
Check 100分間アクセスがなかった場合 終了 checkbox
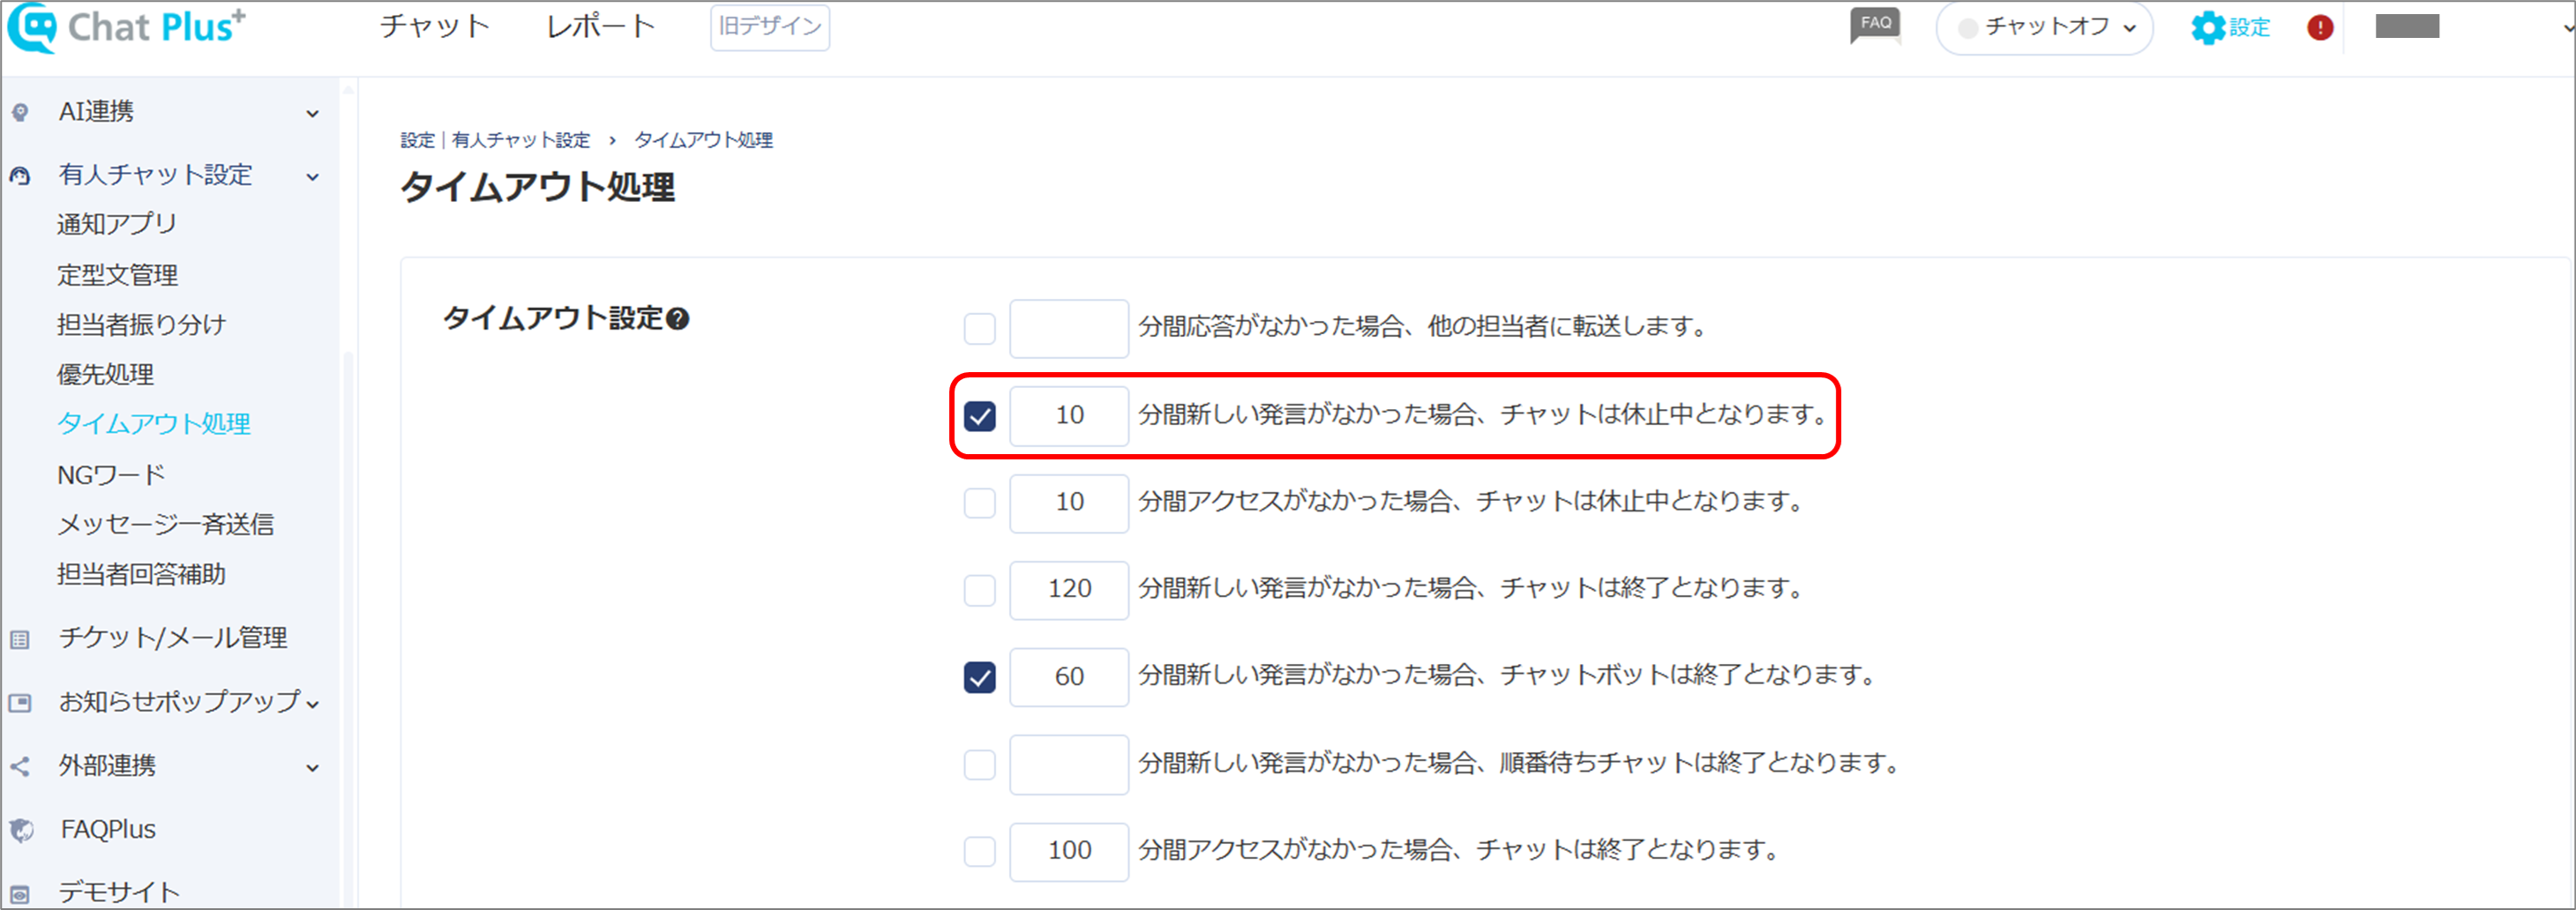[x=980, y=852]
